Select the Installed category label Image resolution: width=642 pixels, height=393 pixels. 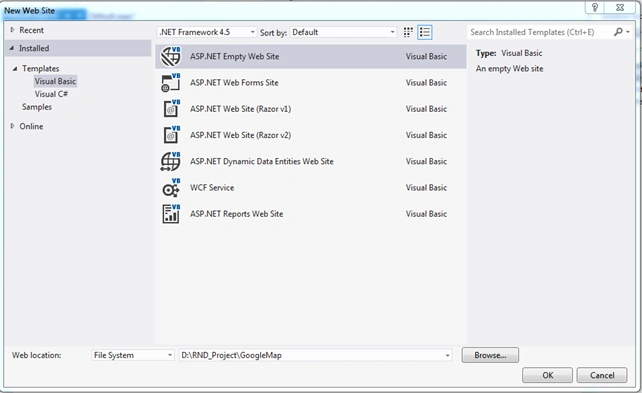tap(34, 48)
